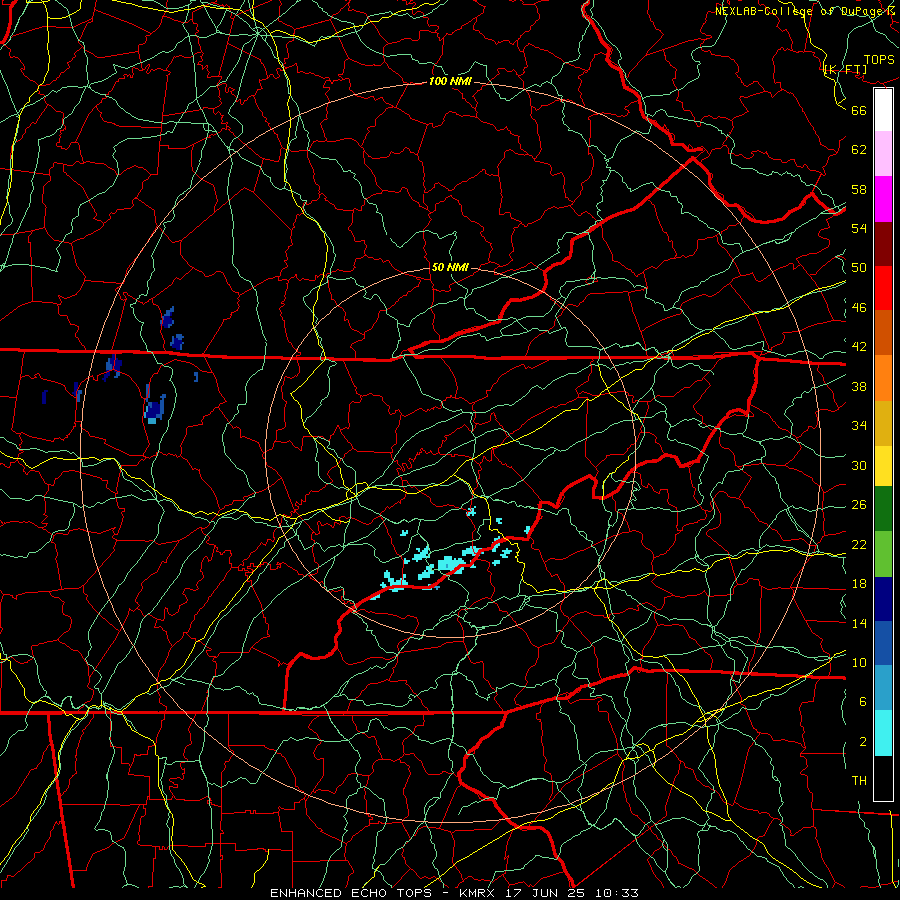Click the legend value "46"
The image size is (900, 900).
click(859, 308)
